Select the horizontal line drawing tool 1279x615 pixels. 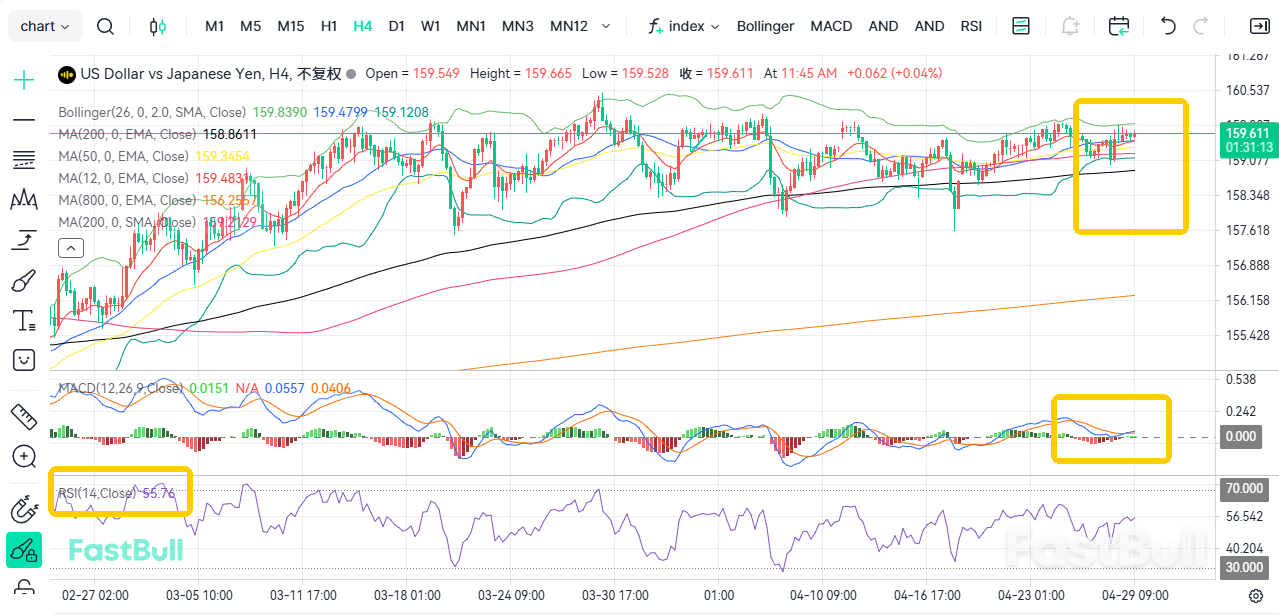pyautogui.click(x=24, y=120)
